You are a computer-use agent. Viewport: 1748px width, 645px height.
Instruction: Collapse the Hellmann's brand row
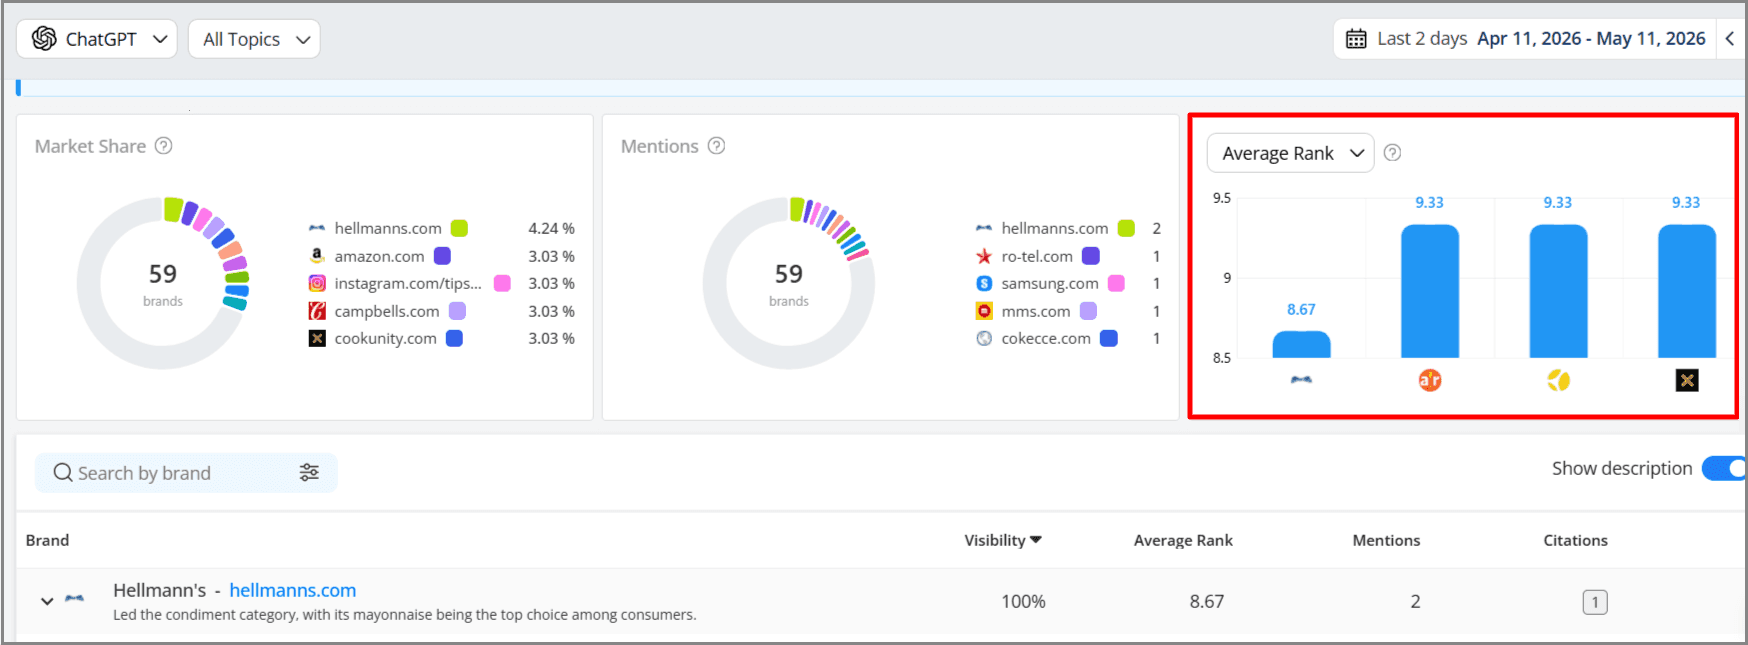click(47, 602)
